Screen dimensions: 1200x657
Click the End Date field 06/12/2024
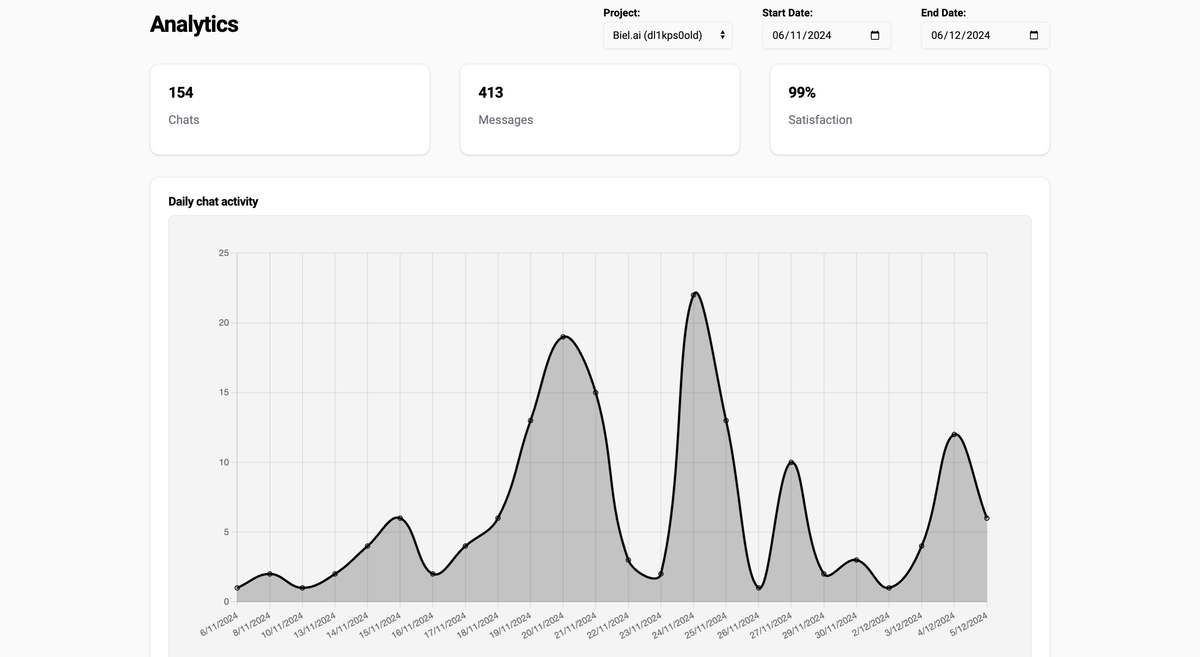point(985,35)
